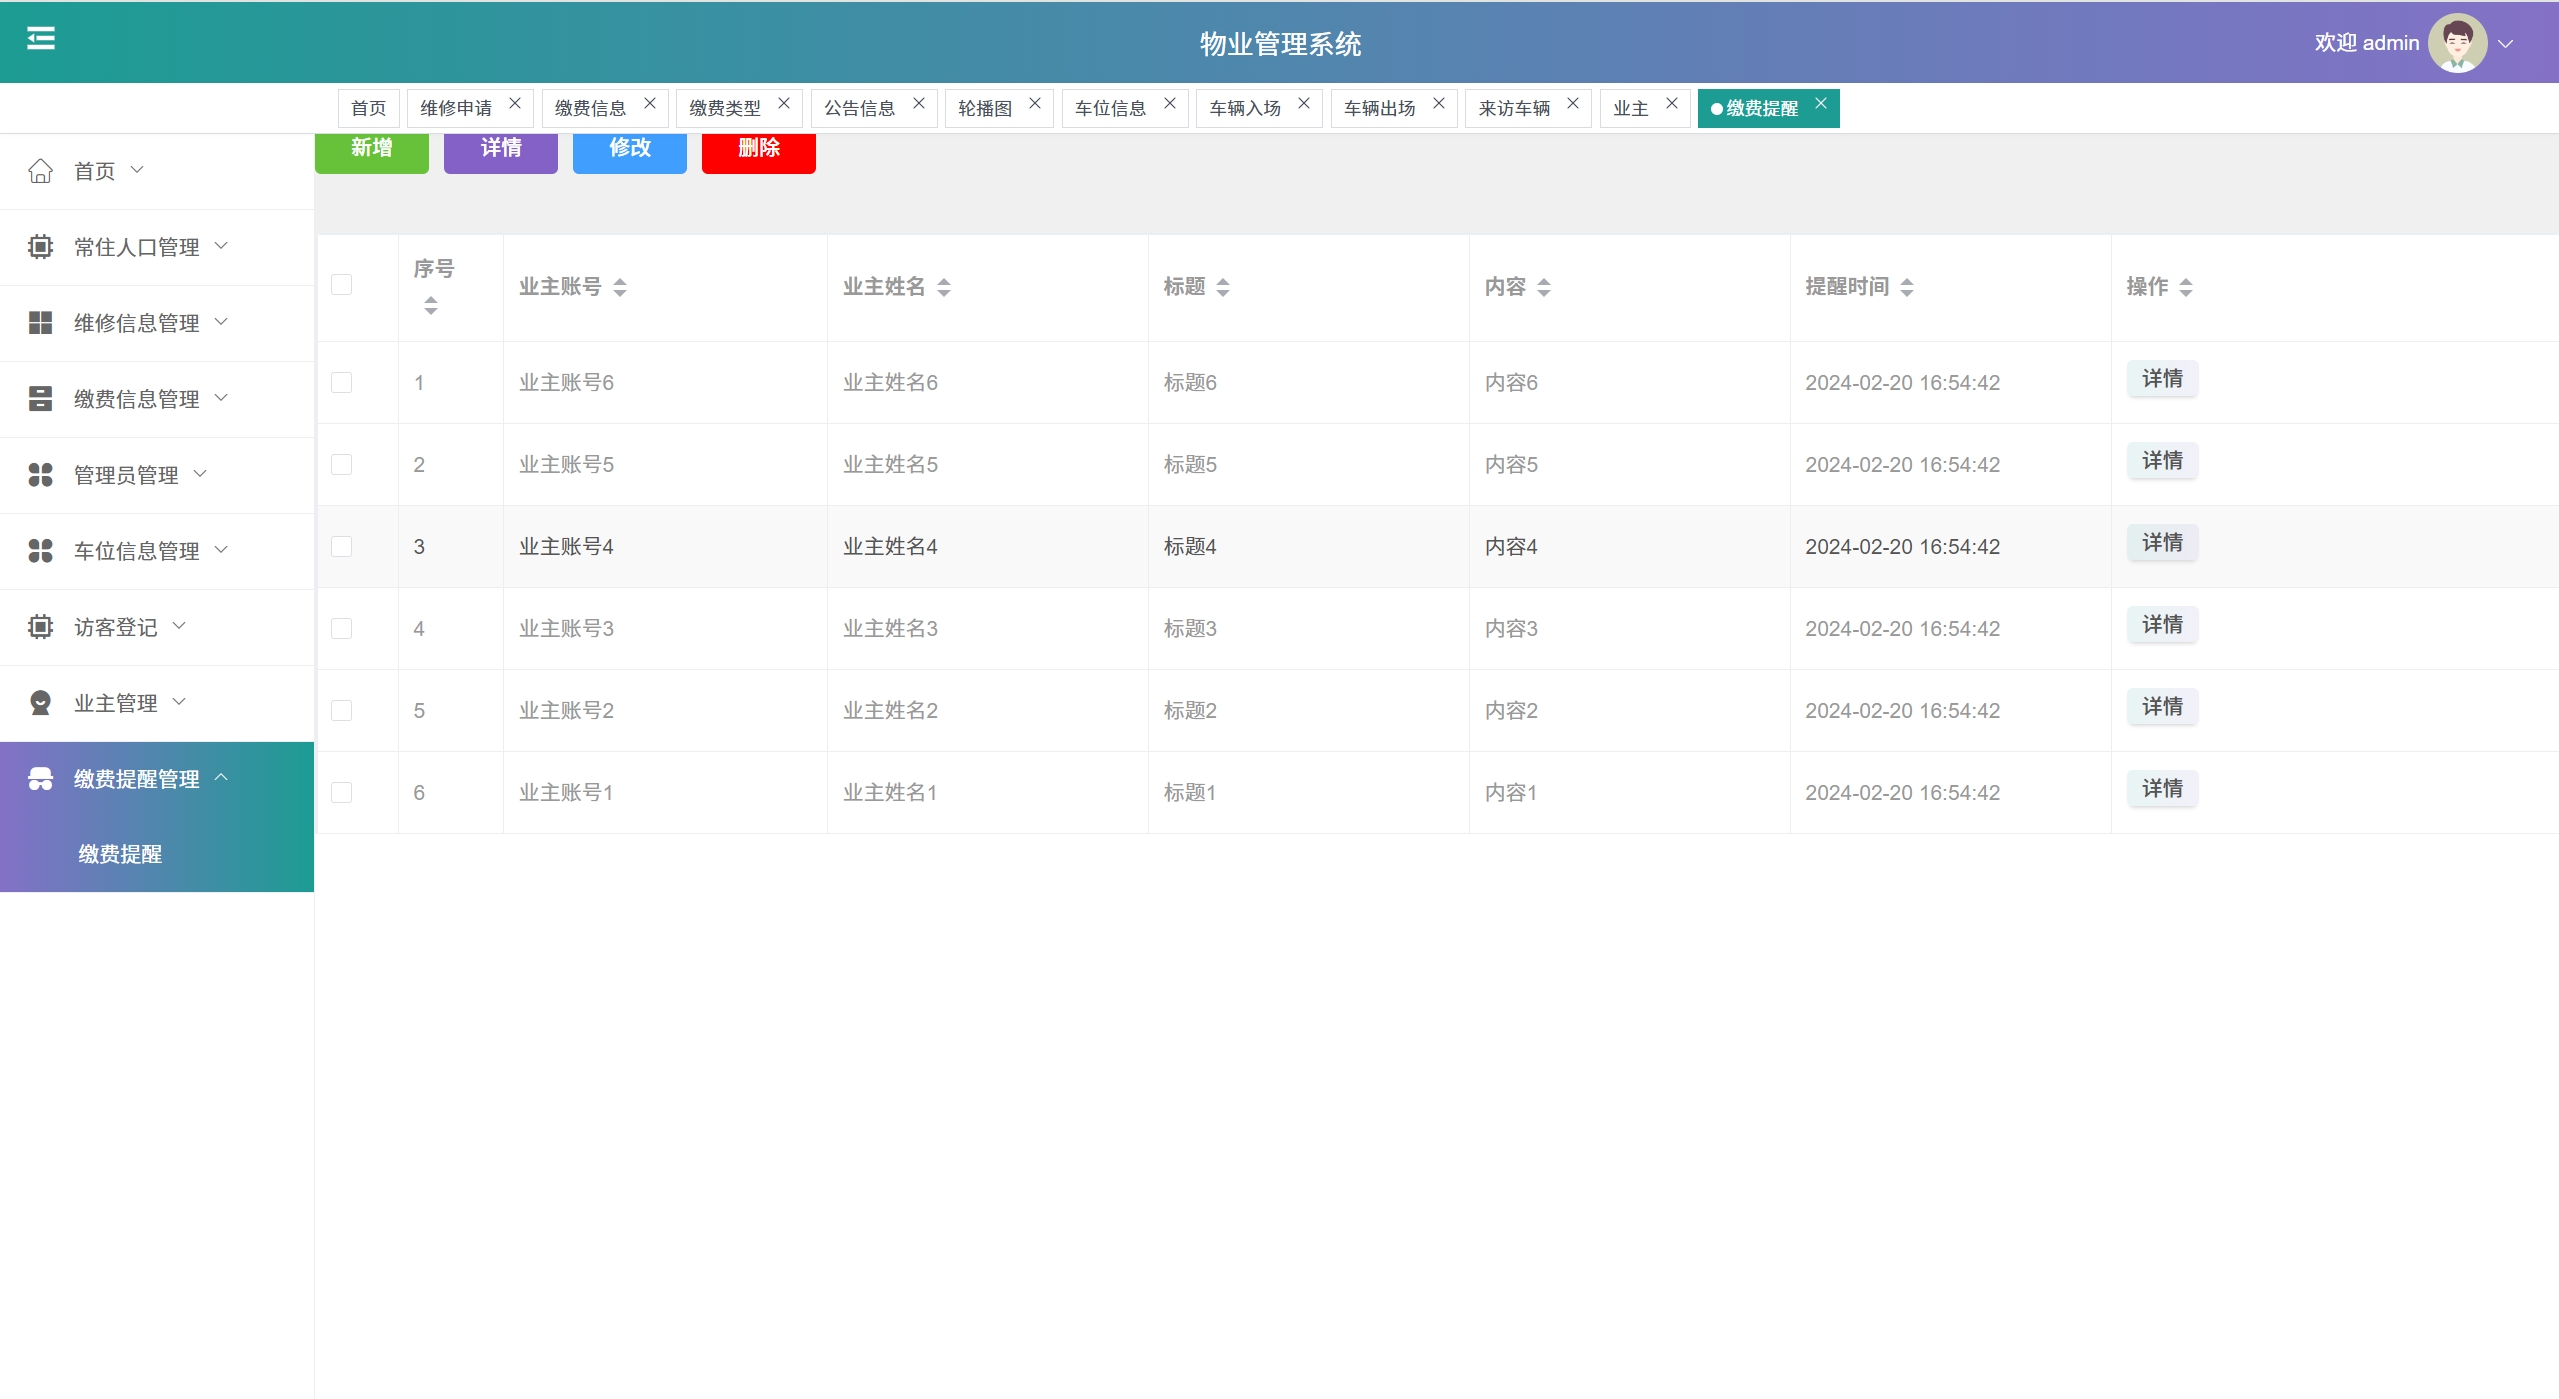Click the home icon in sidebar

coord(40,171)
